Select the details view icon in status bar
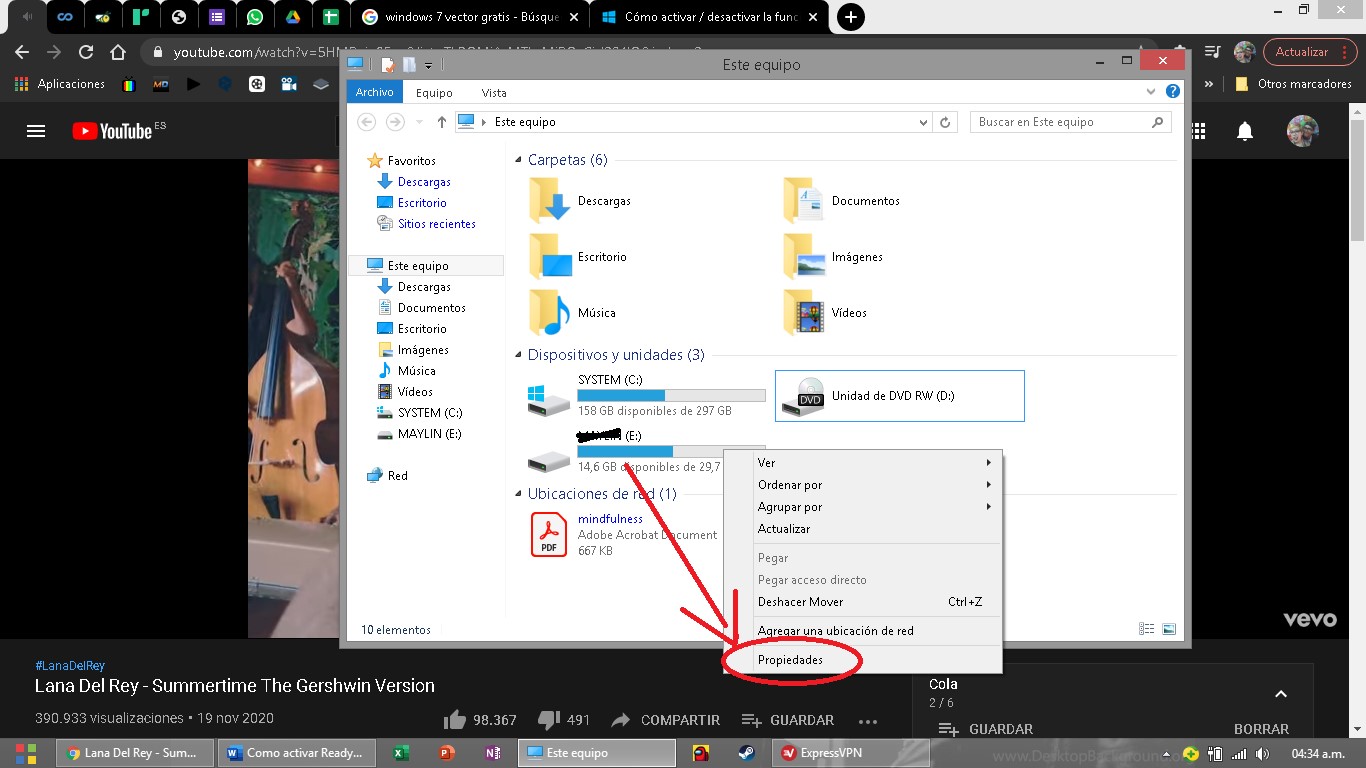Screen dimensions: 1366x768 (x=1146, y=628)
